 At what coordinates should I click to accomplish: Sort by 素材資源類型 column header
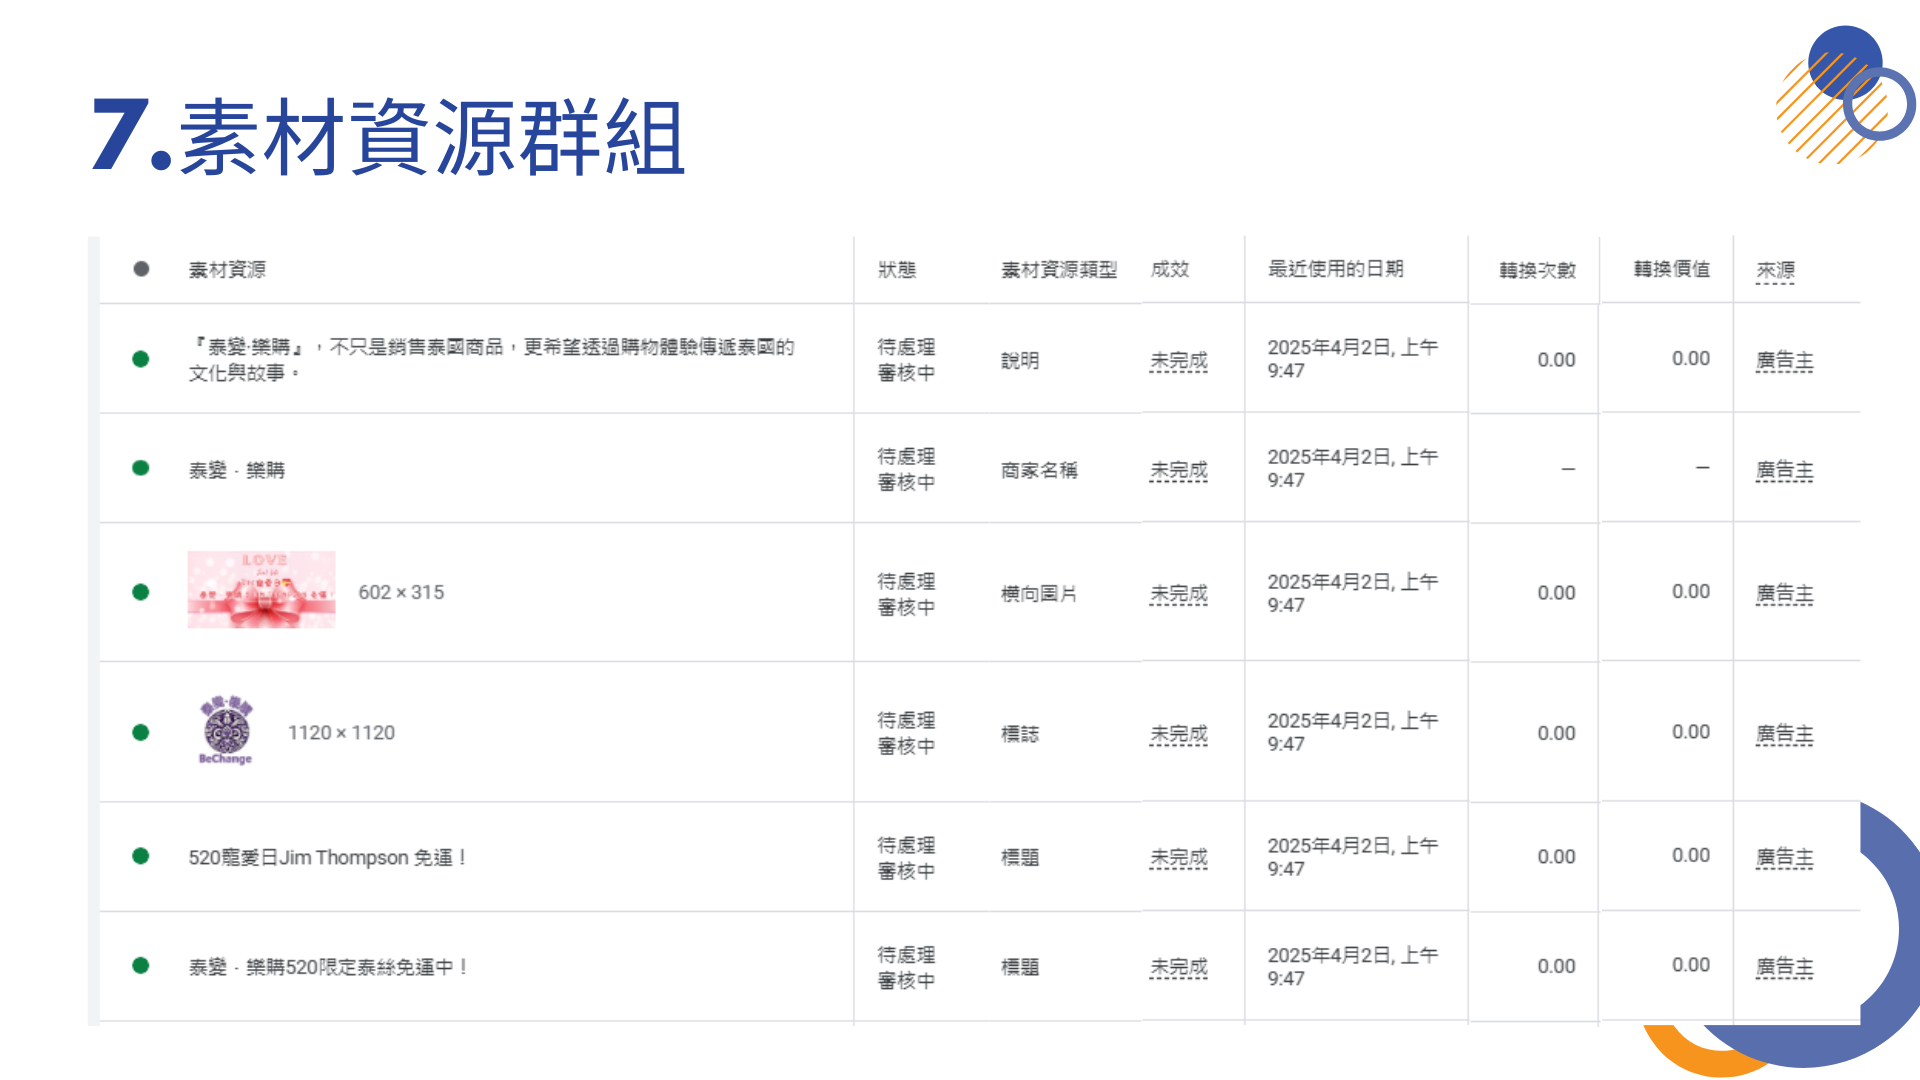click(1059, 270)
